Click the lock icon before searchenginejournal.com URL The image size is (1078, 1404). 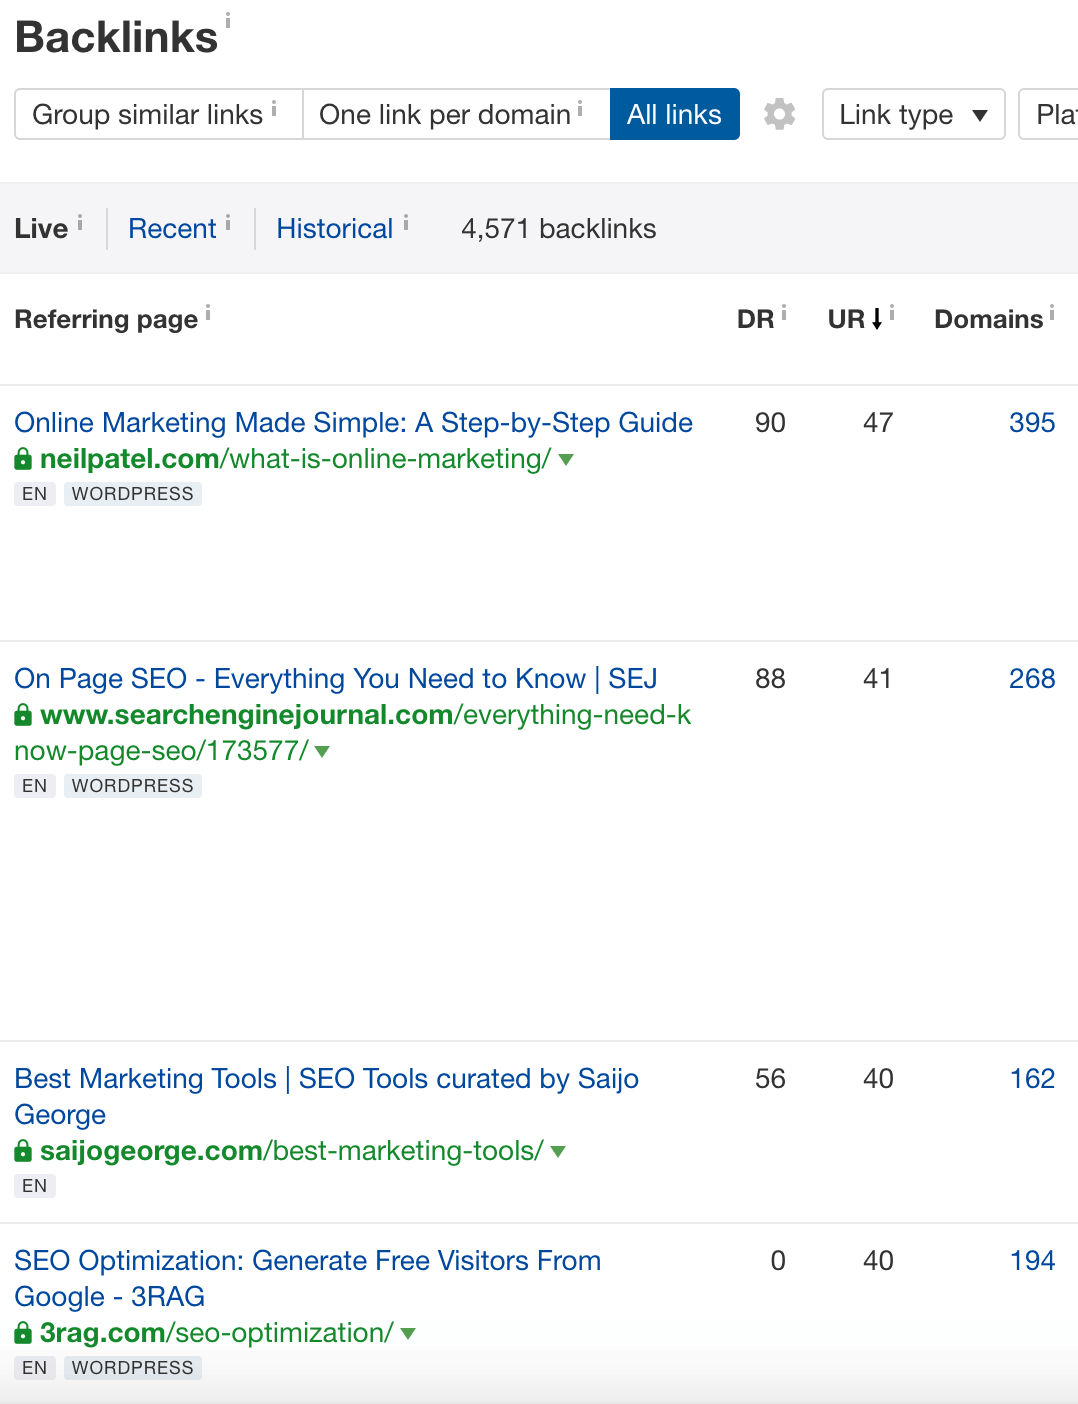[23, 715]
